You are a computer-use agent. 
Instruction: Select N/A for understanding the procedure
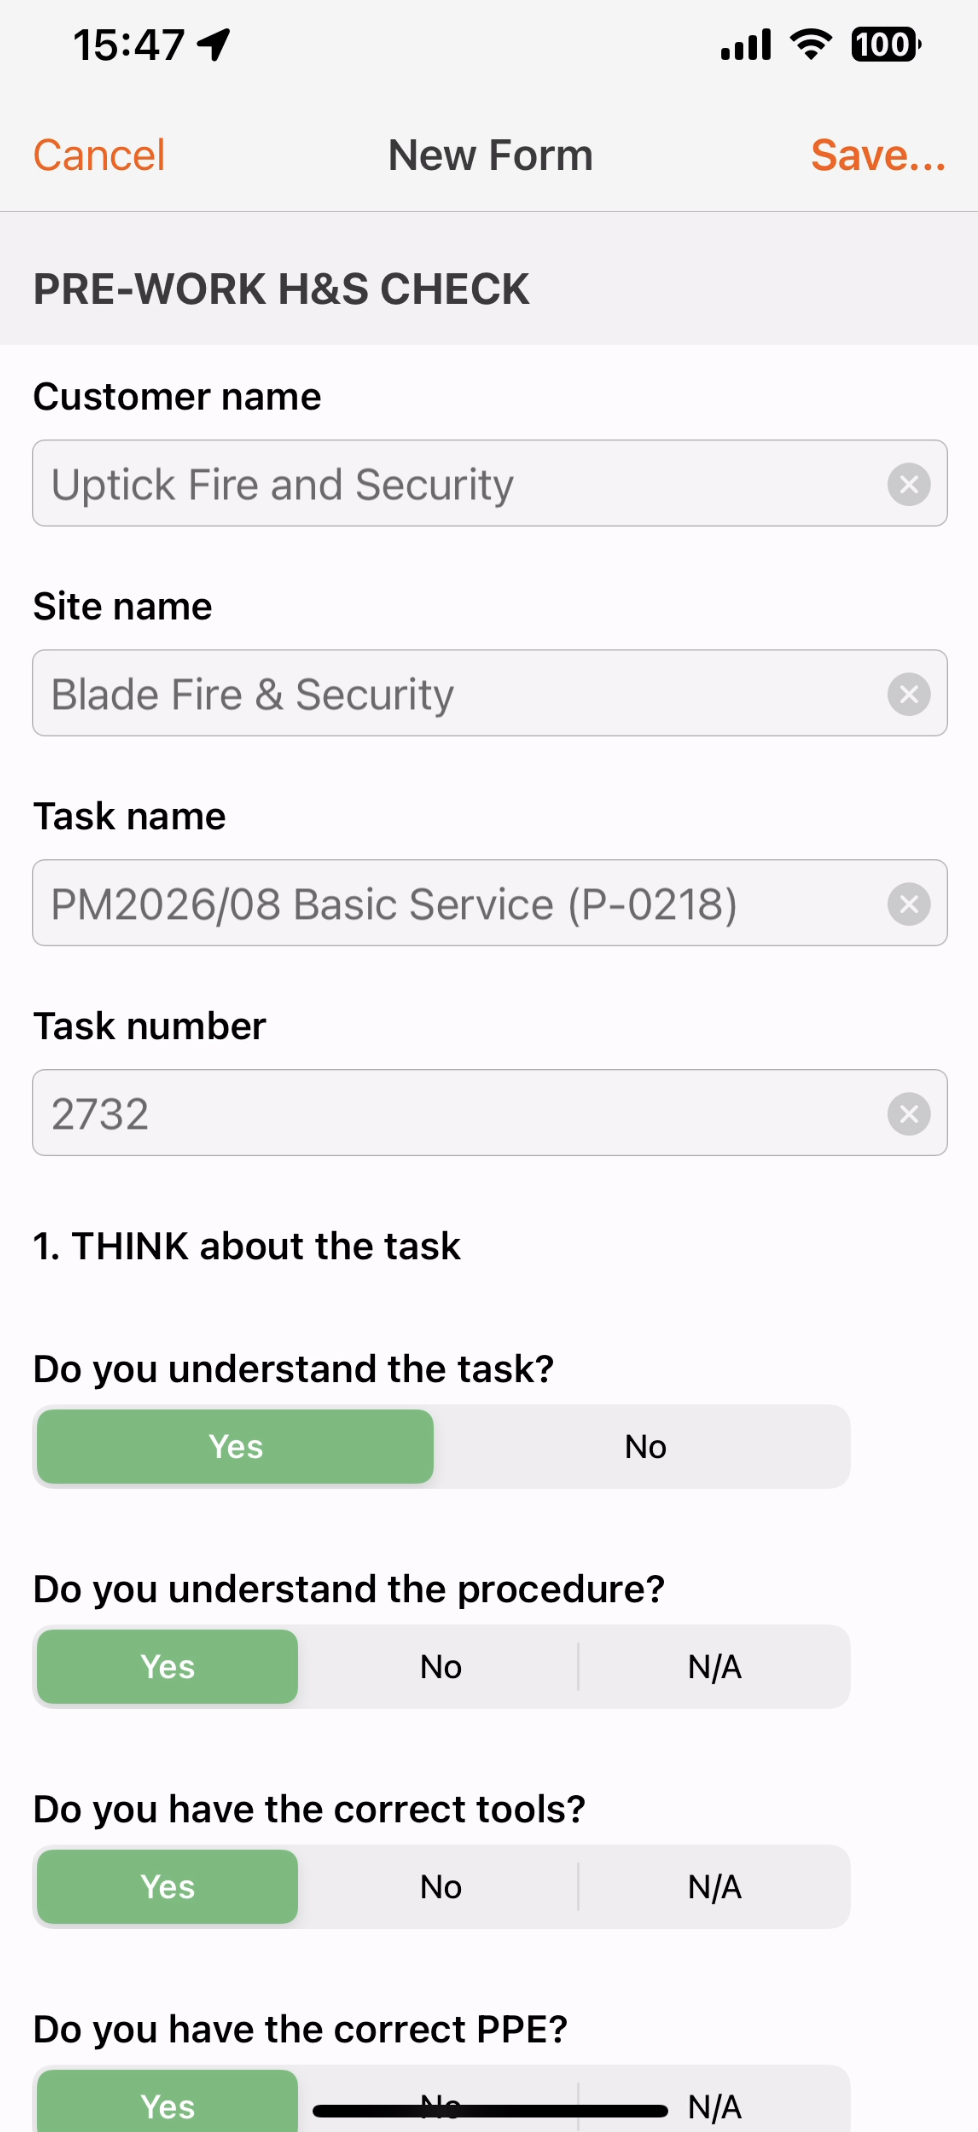tap(714, 1667)
